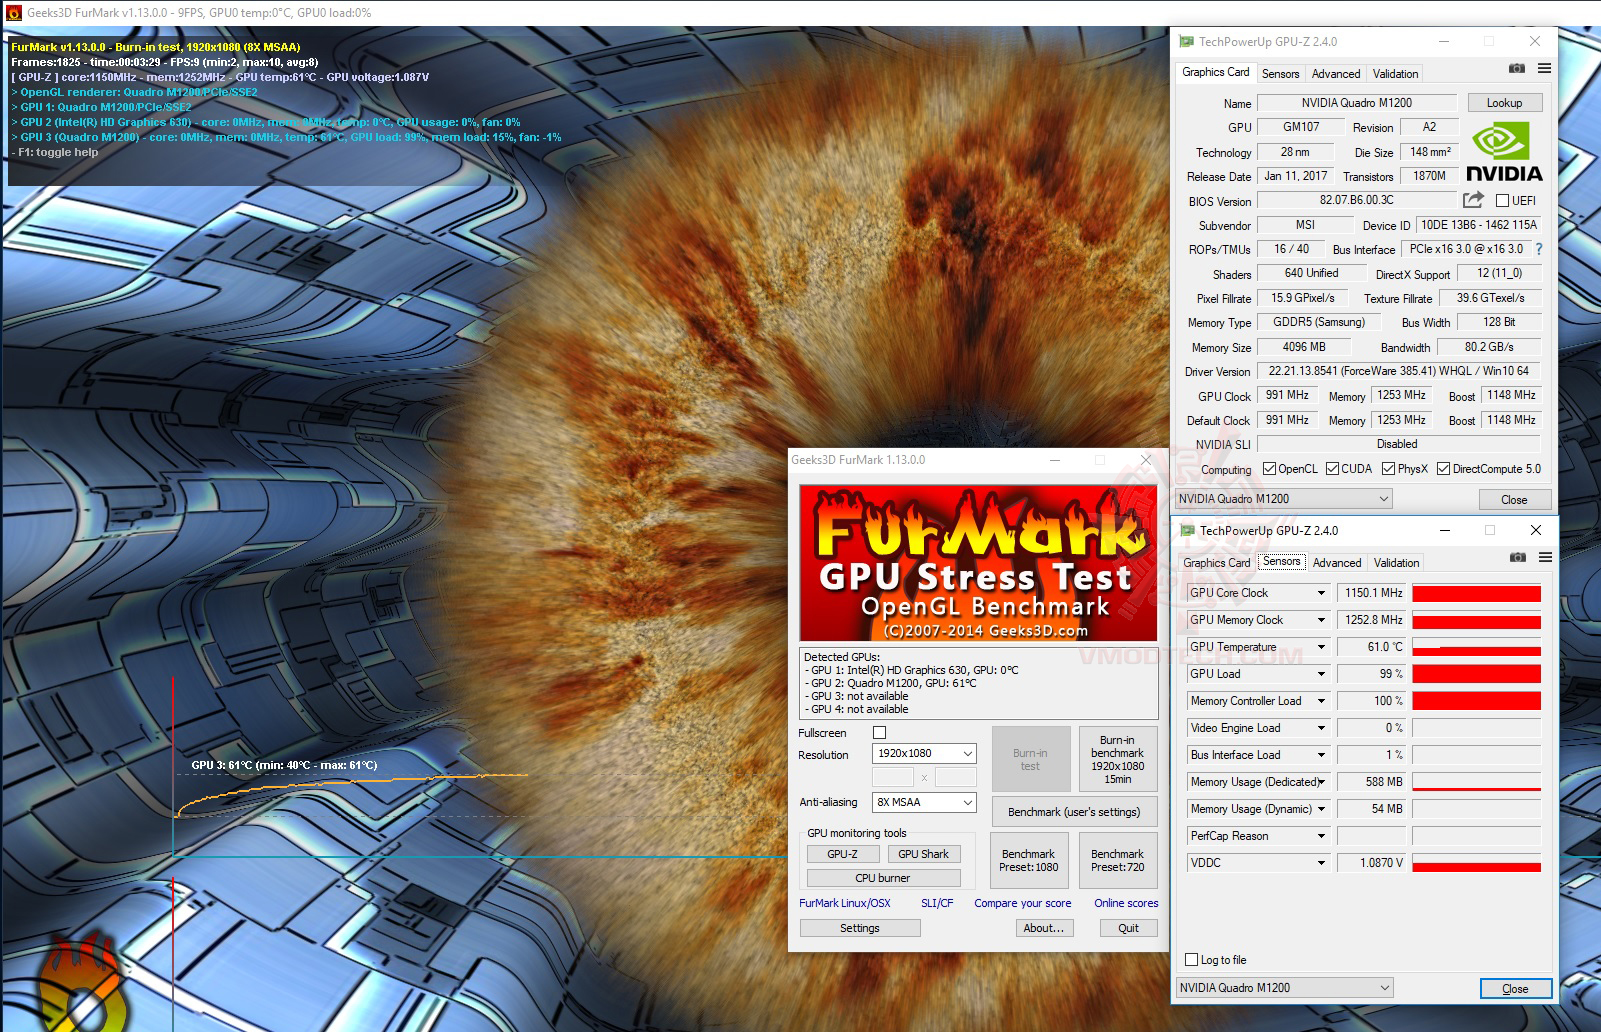The height and width of the screenshot is (1032, 1601).
Task: Expand the GPU Load sensor dropdown
Action: [1321, 674]
